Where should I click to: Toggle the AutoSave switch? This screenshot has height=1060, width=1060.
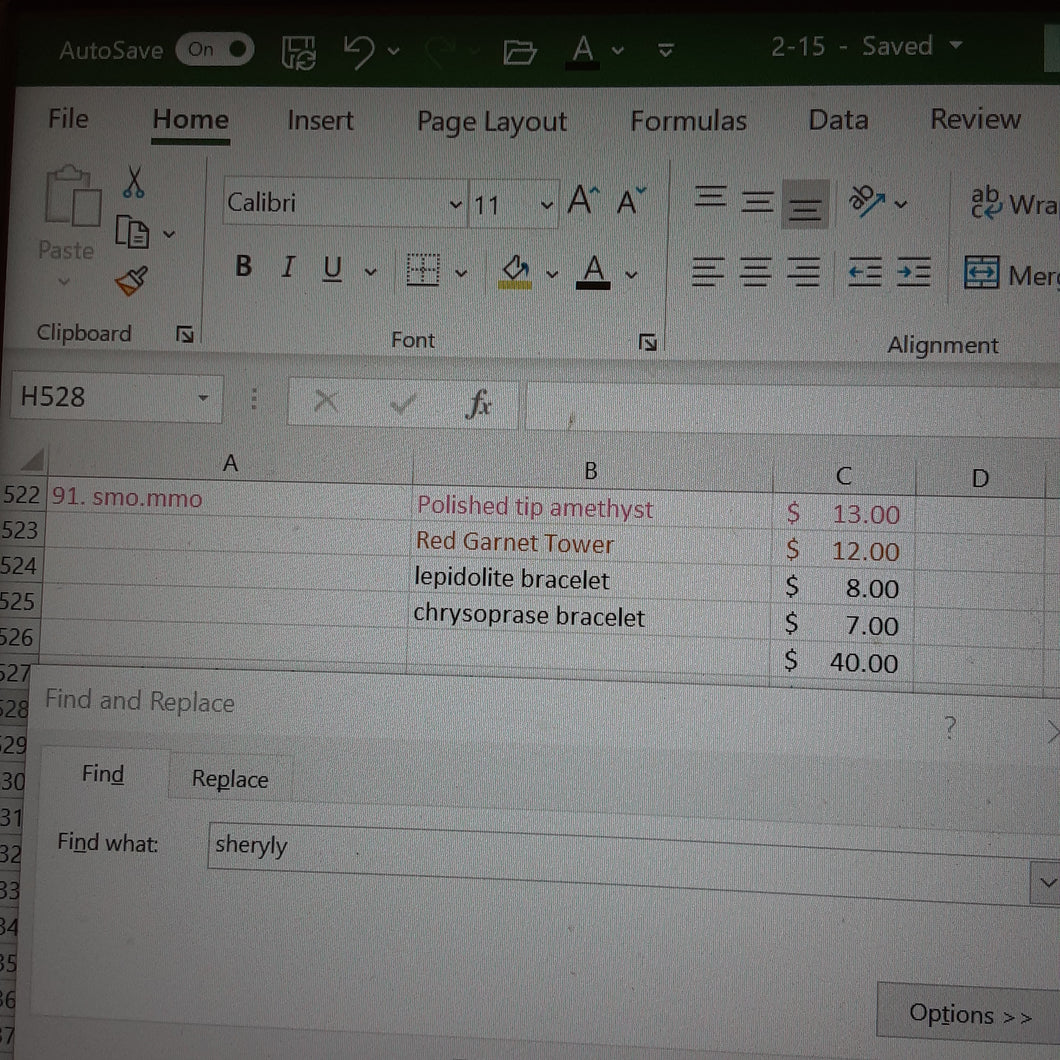(214, 49)
